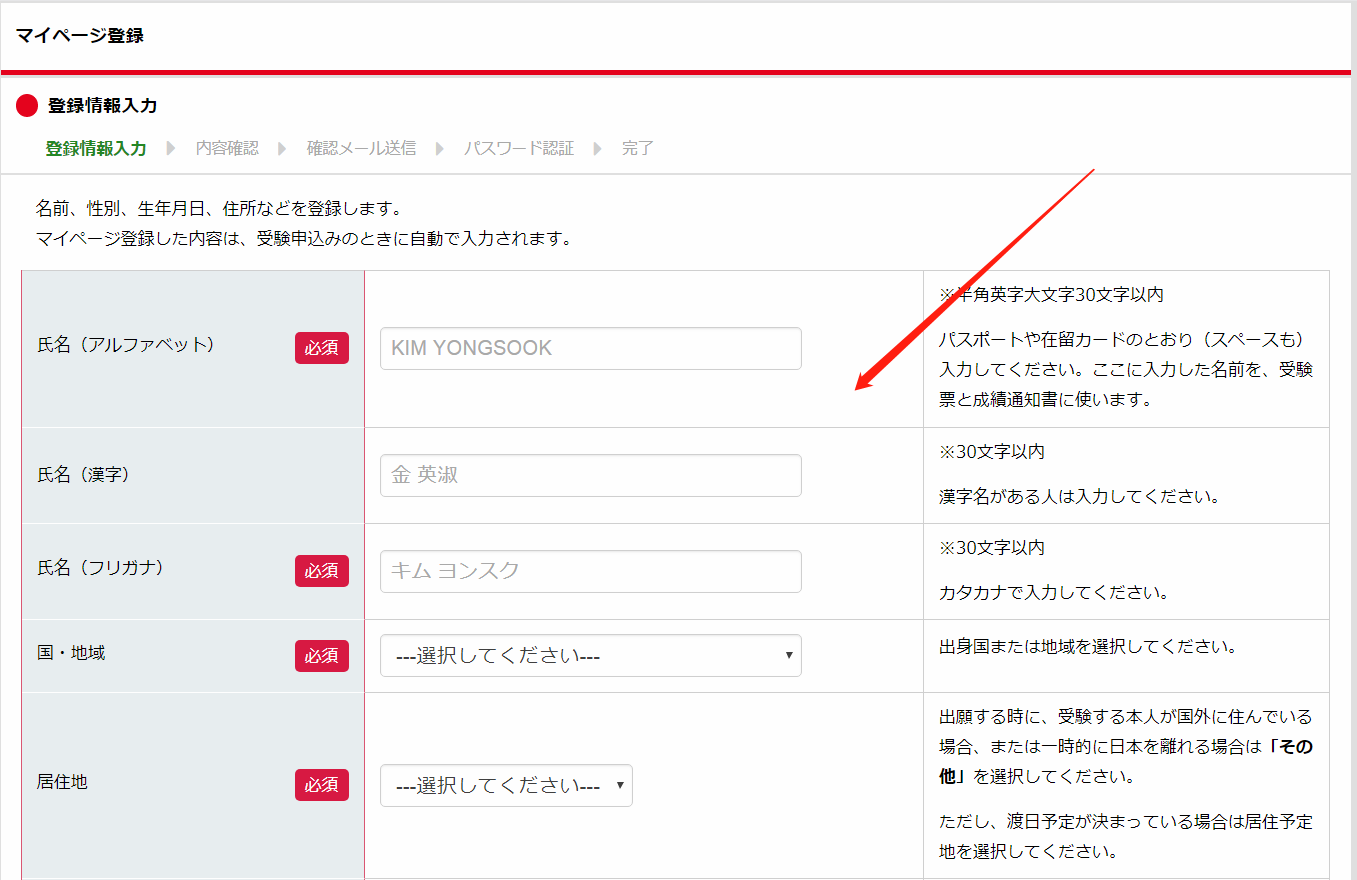Click the dropdown arrow in the 国・地域 selector

(787, 655)
